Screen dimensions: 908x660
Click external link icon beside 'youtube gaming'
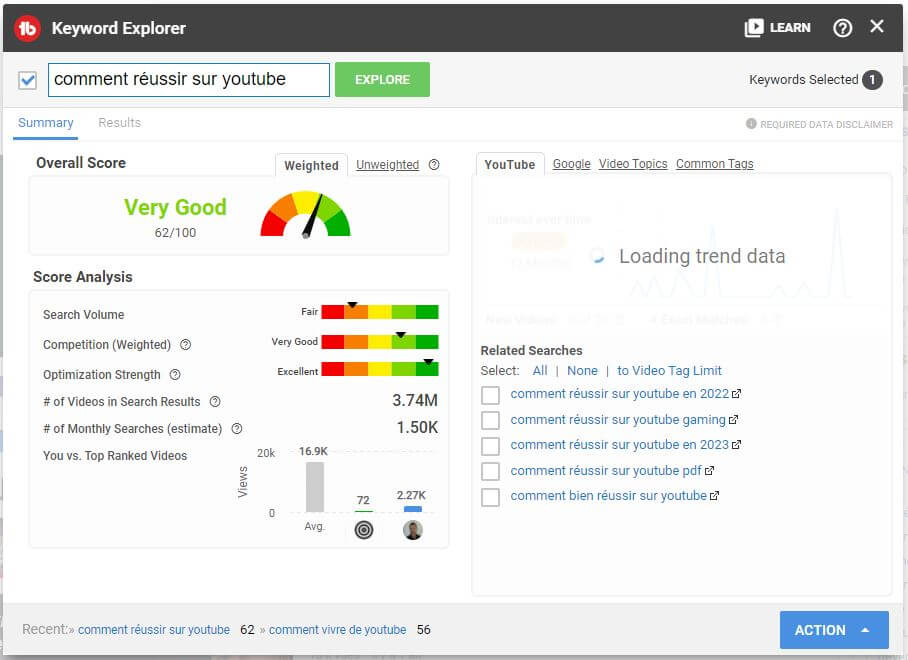(x=733, y=420)
